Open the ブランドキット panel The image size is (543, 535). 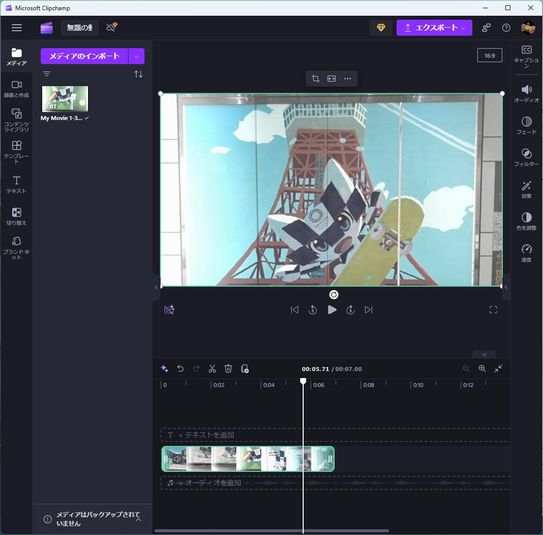pos(16,248)
